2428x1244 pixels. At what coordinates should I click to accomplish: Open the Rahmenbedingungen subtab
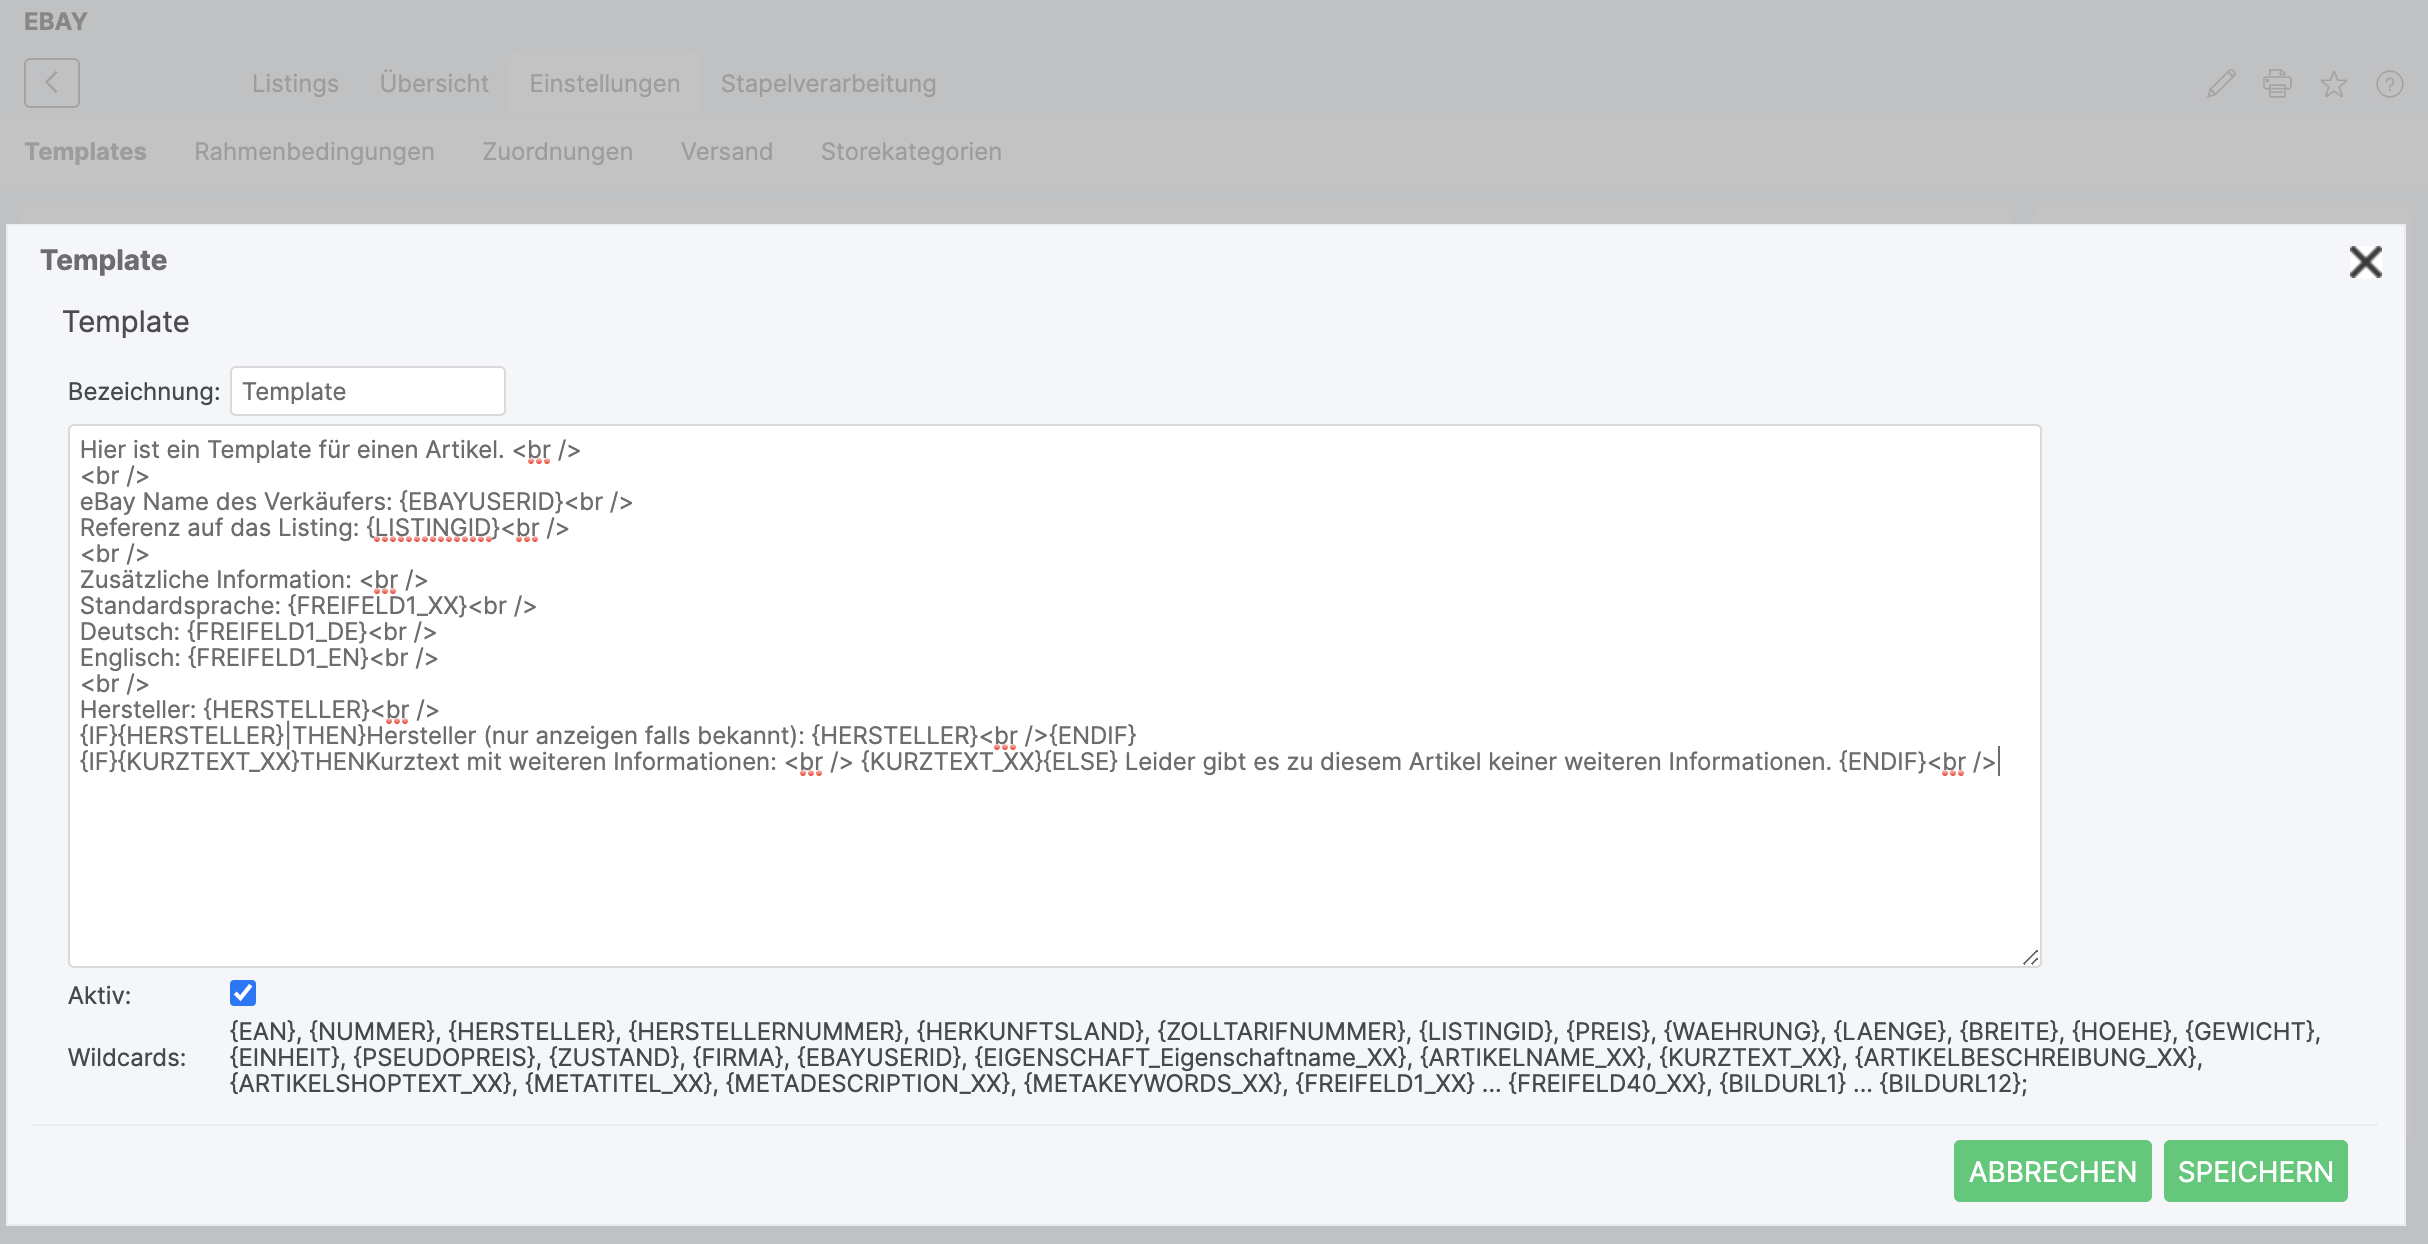point(314,152)
